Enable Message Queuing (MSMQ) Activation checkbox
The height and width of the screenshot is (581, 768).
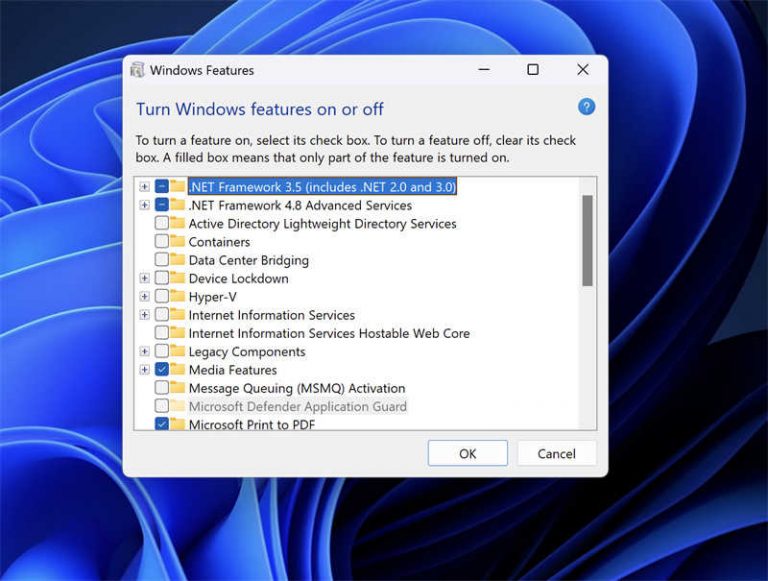pyautogui.click(x=162, y=387)
